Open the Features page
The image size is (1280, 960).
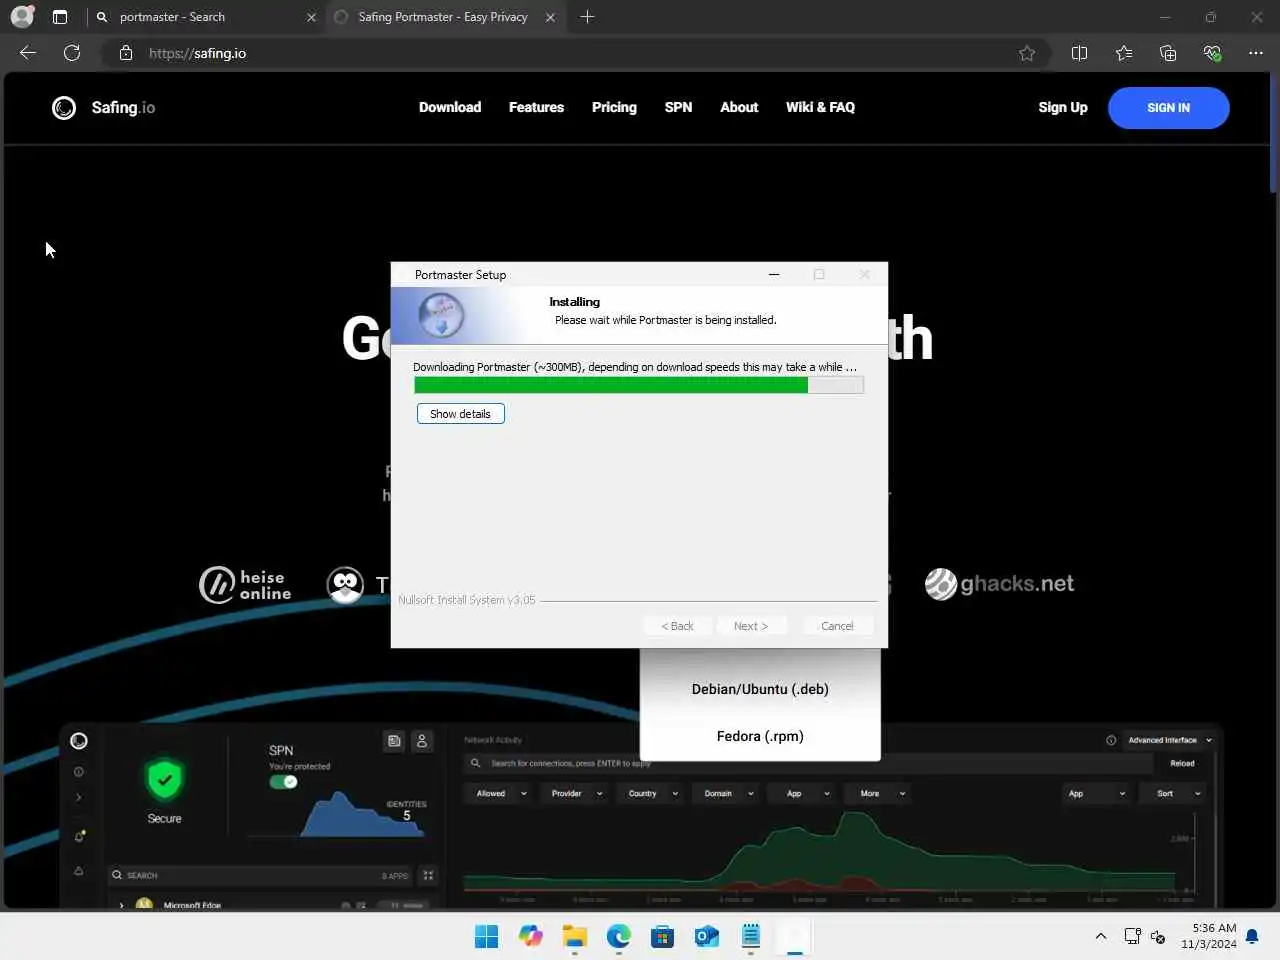(x=536, y=107)
